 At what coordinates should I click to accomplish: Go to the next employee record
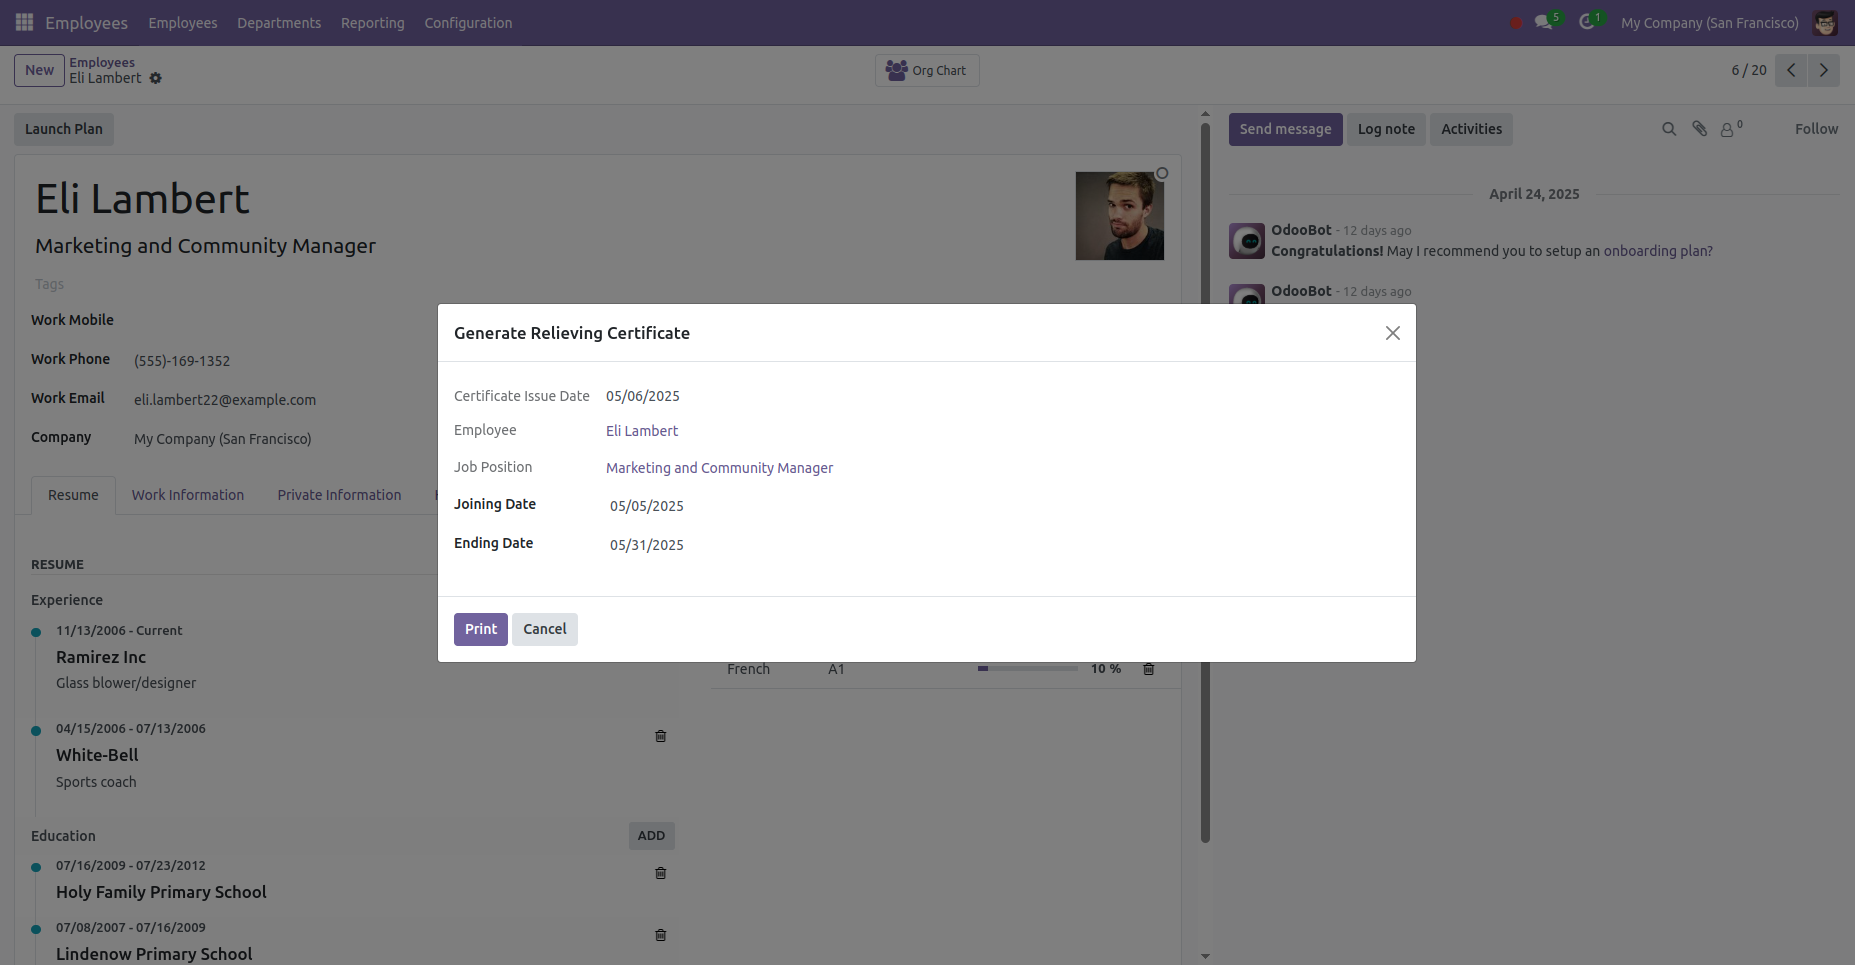1823,70
